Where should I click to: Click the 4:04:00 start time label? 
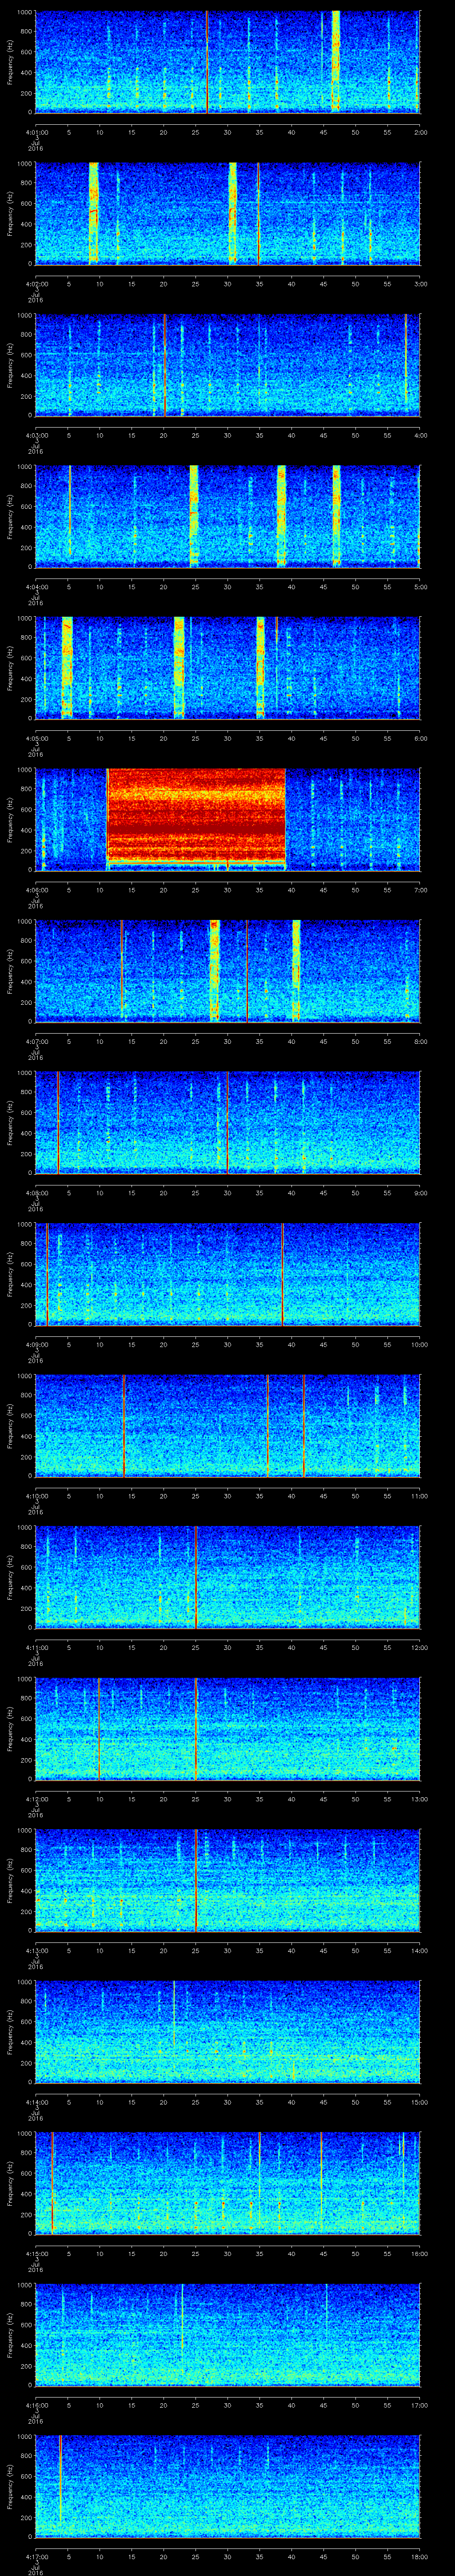[36, 587]
